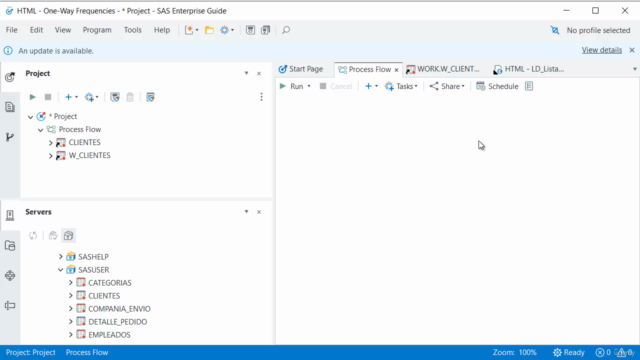The image size is (640, 360).
Task: Click the Run button in Process Flow
Action: [x=292, y=86]
